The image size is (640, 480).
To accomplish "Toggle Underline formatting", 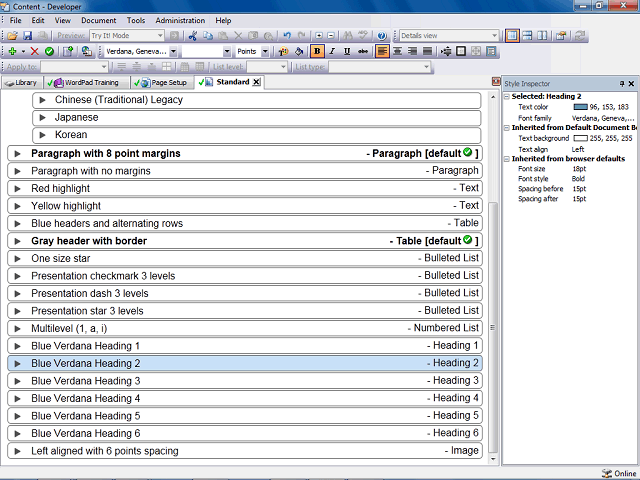I will (347, 51).
